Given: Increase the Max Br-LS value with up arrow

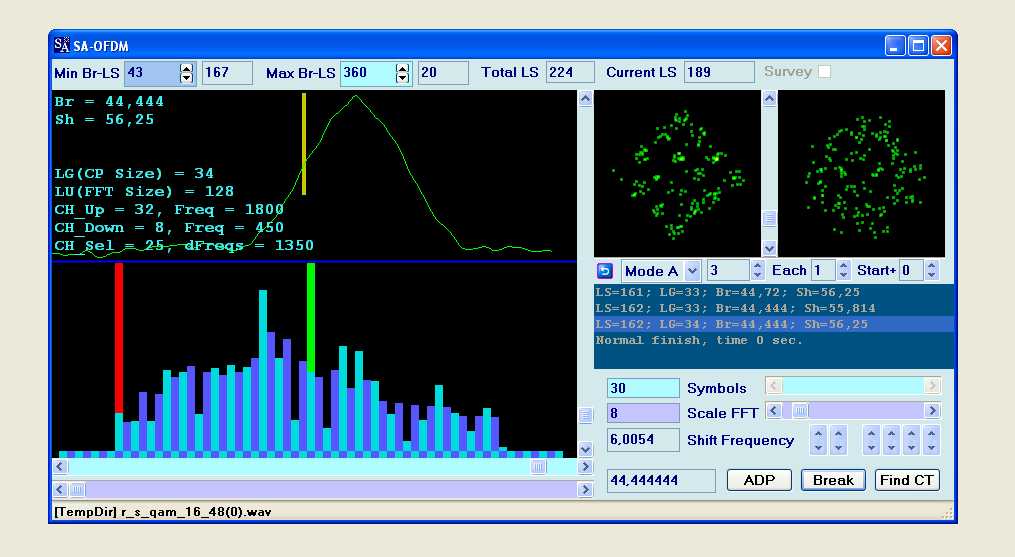Looking at the screenshot, I should tap(403, 68).
